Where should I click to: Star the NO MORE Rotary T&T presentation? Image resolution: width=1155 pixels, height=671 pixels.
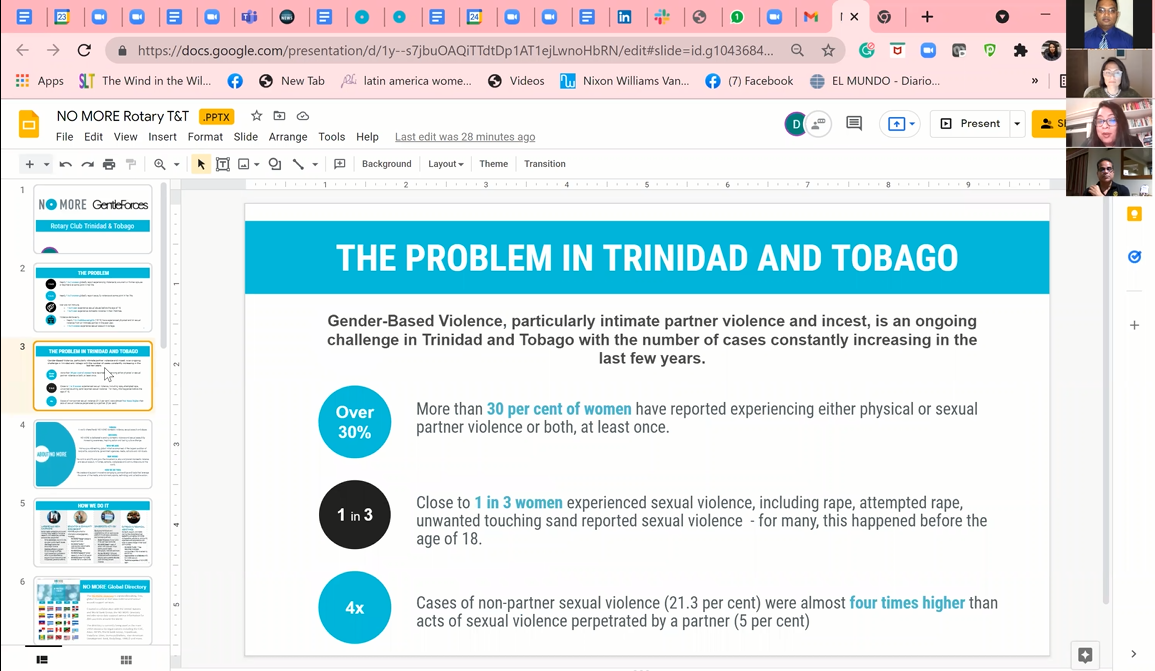point(256,116)
